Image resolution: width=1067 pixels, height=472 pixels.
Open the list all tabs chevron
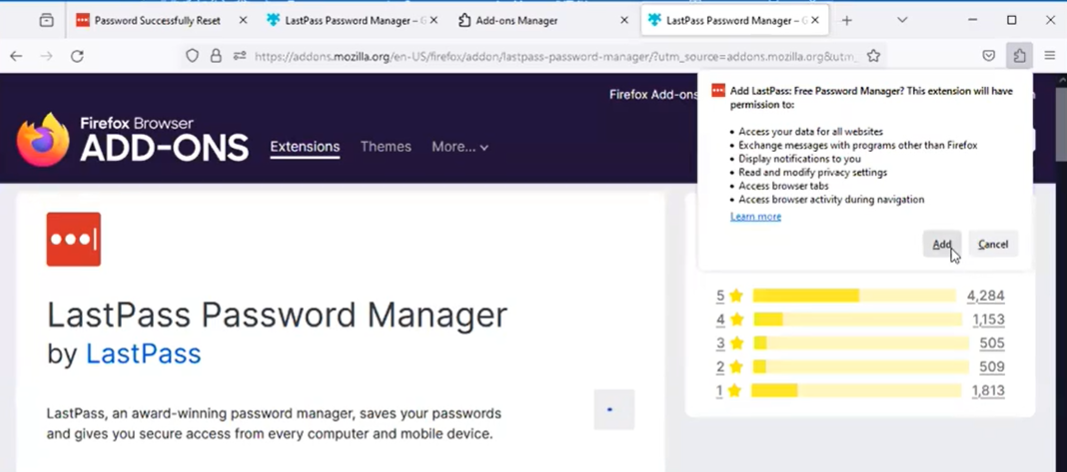coord(902,20)
